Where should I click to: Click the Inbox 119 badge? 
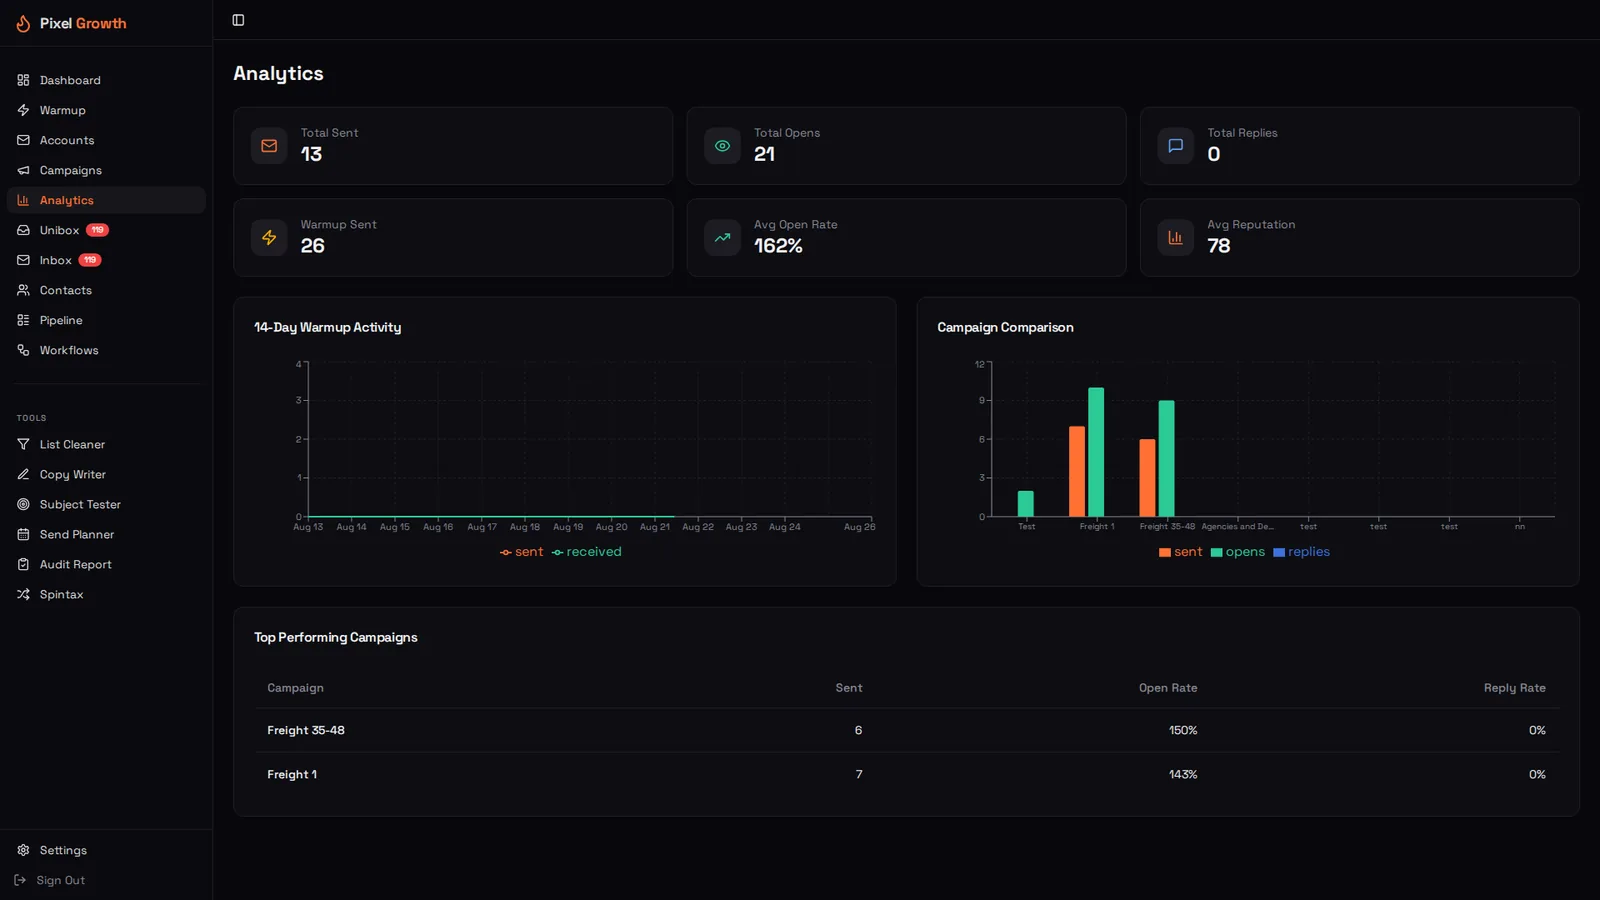pyautogui.click(x=90, y=260)
